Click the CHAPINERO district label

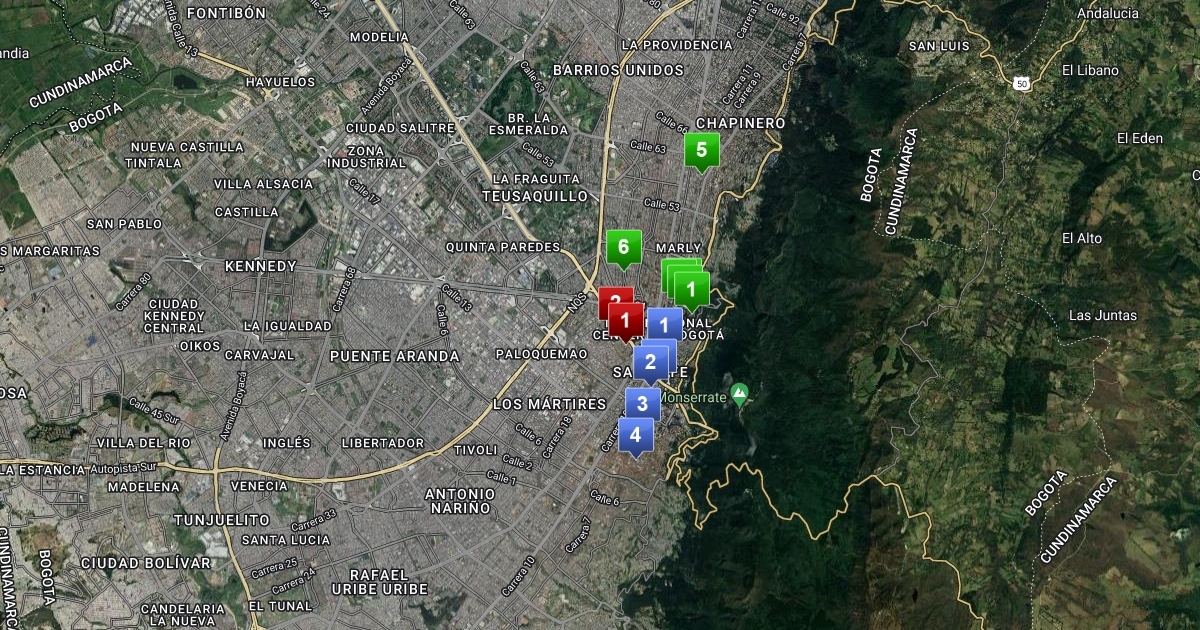coord(741,123)
